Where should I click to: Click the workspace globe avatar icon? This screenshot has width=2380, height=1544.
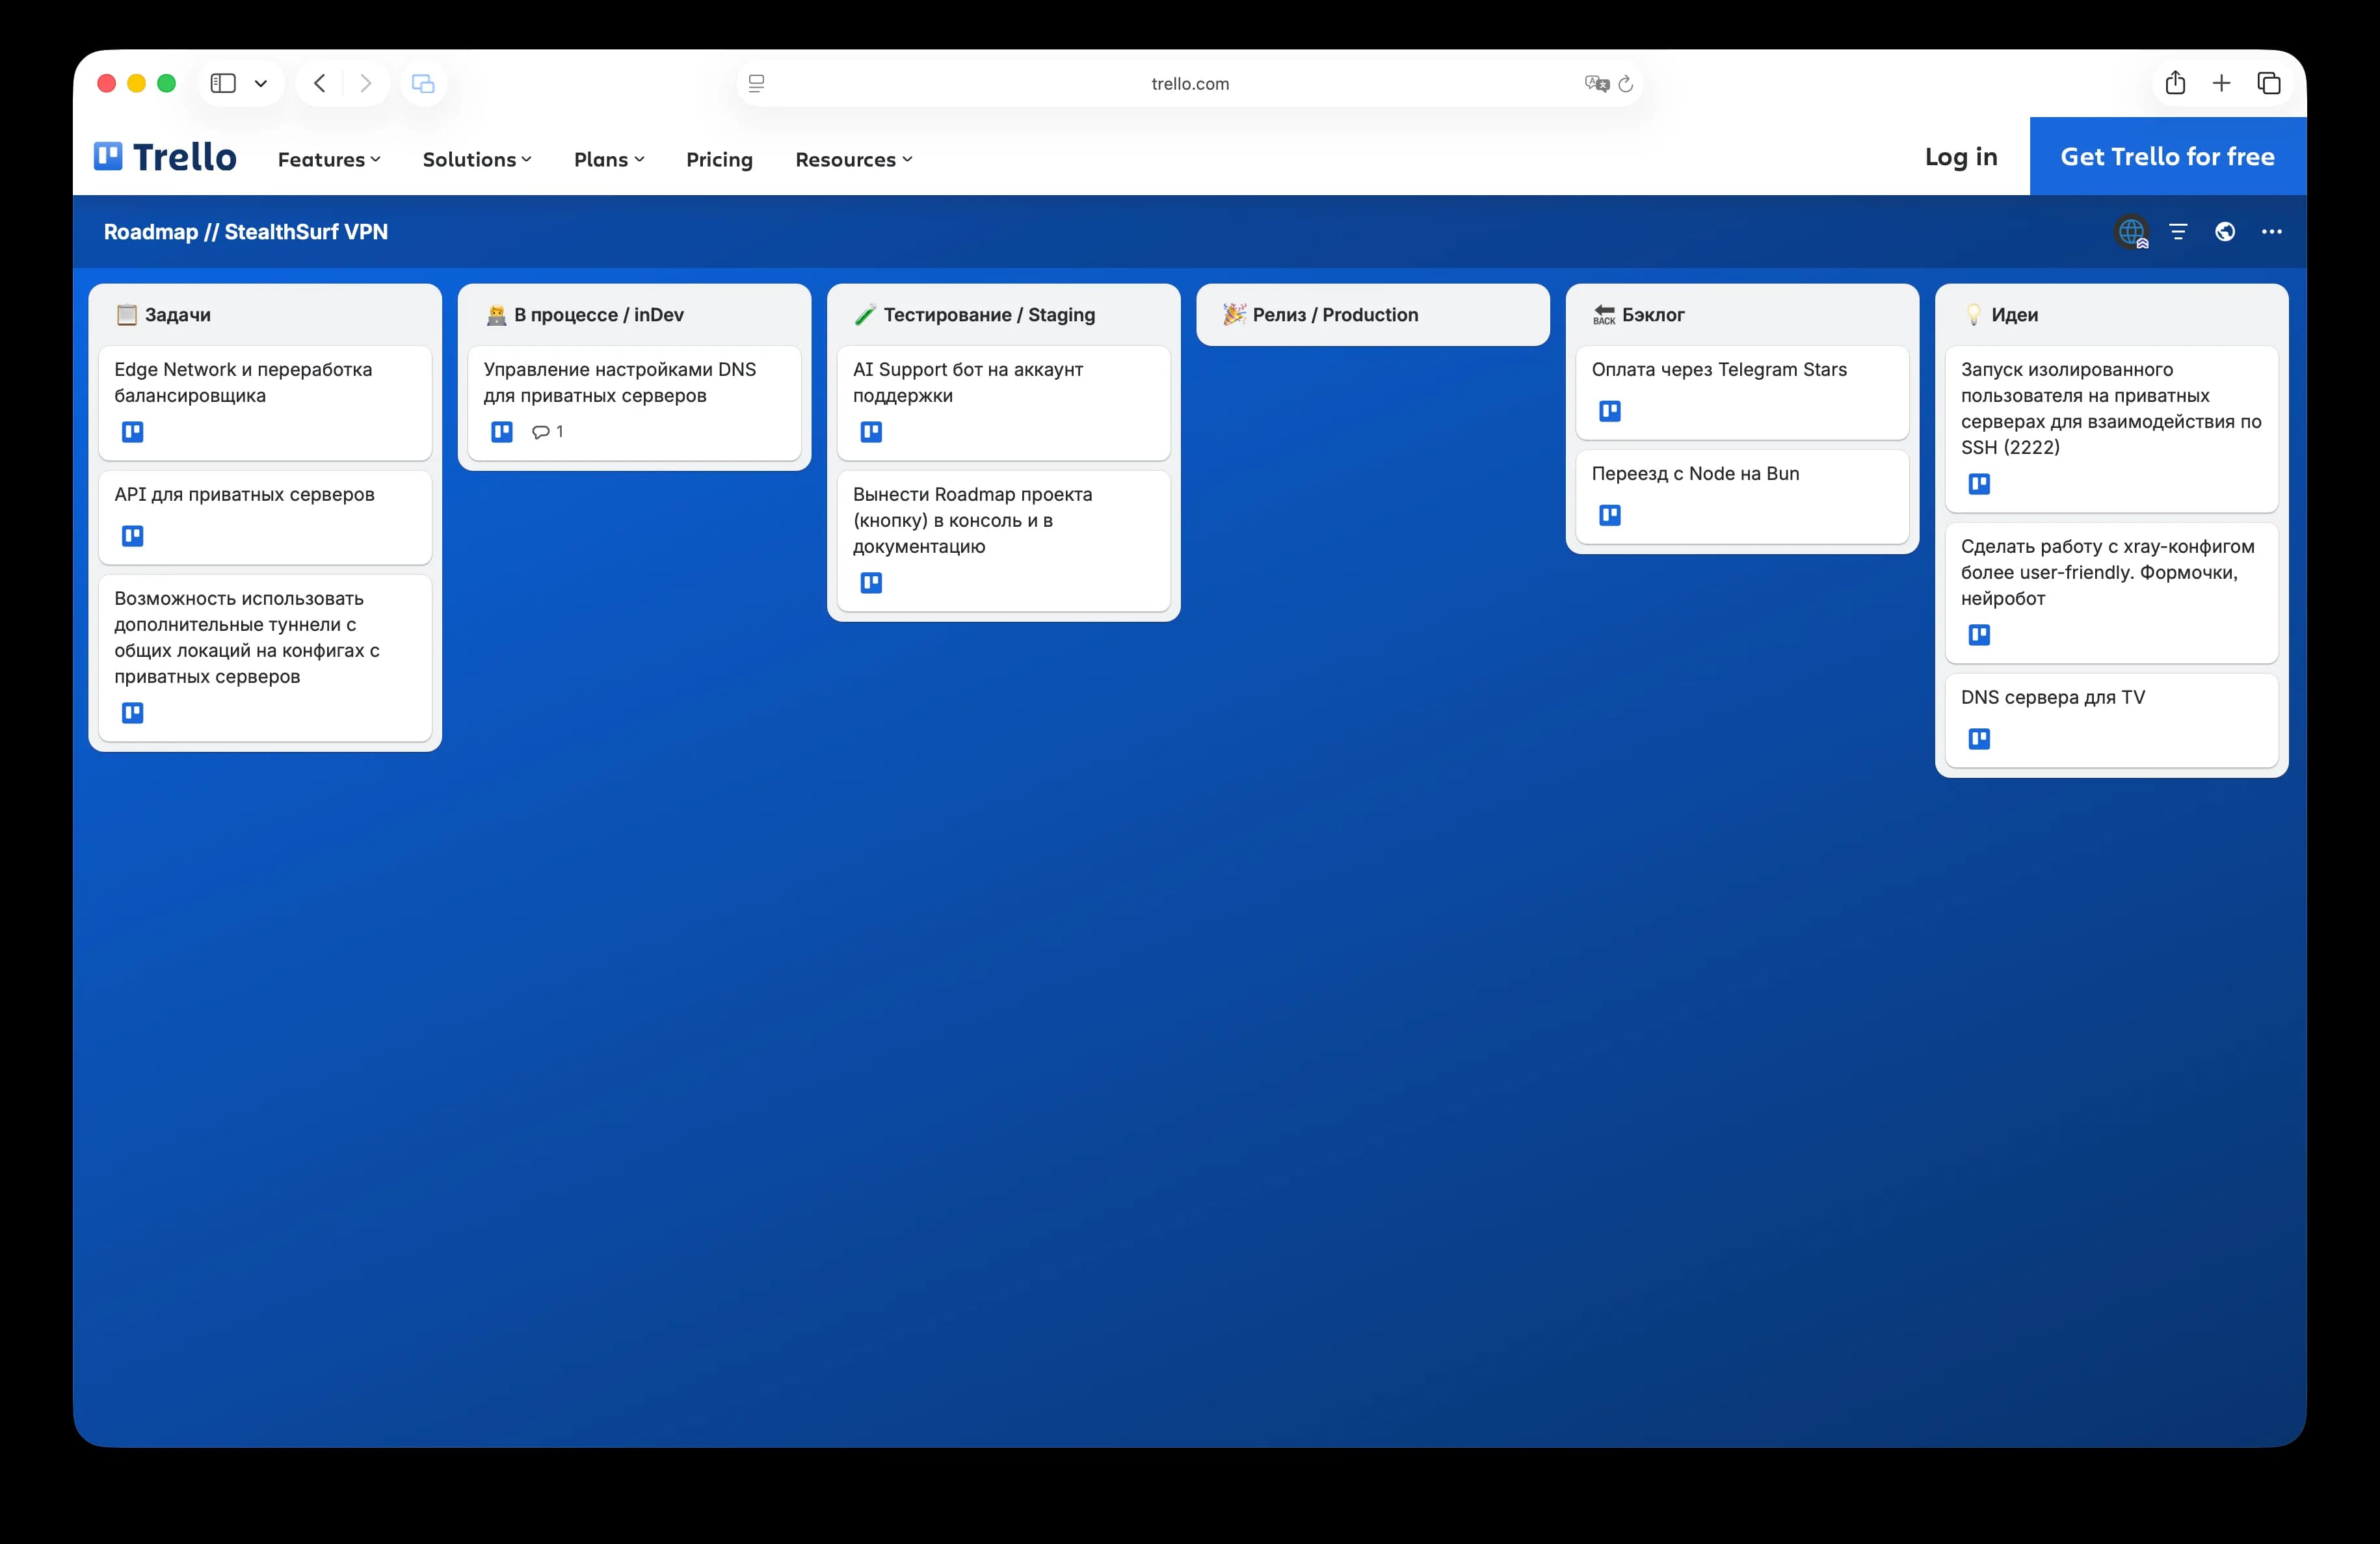(2131, 232)
